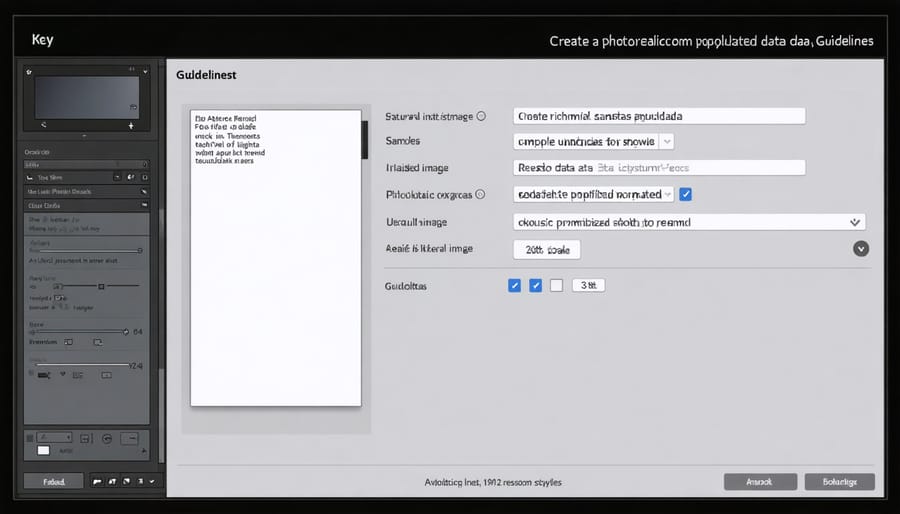Click the info icon beside Saturanl inatistmage
Viewport: 900px width, 514px height.
(x=481, y=116)
